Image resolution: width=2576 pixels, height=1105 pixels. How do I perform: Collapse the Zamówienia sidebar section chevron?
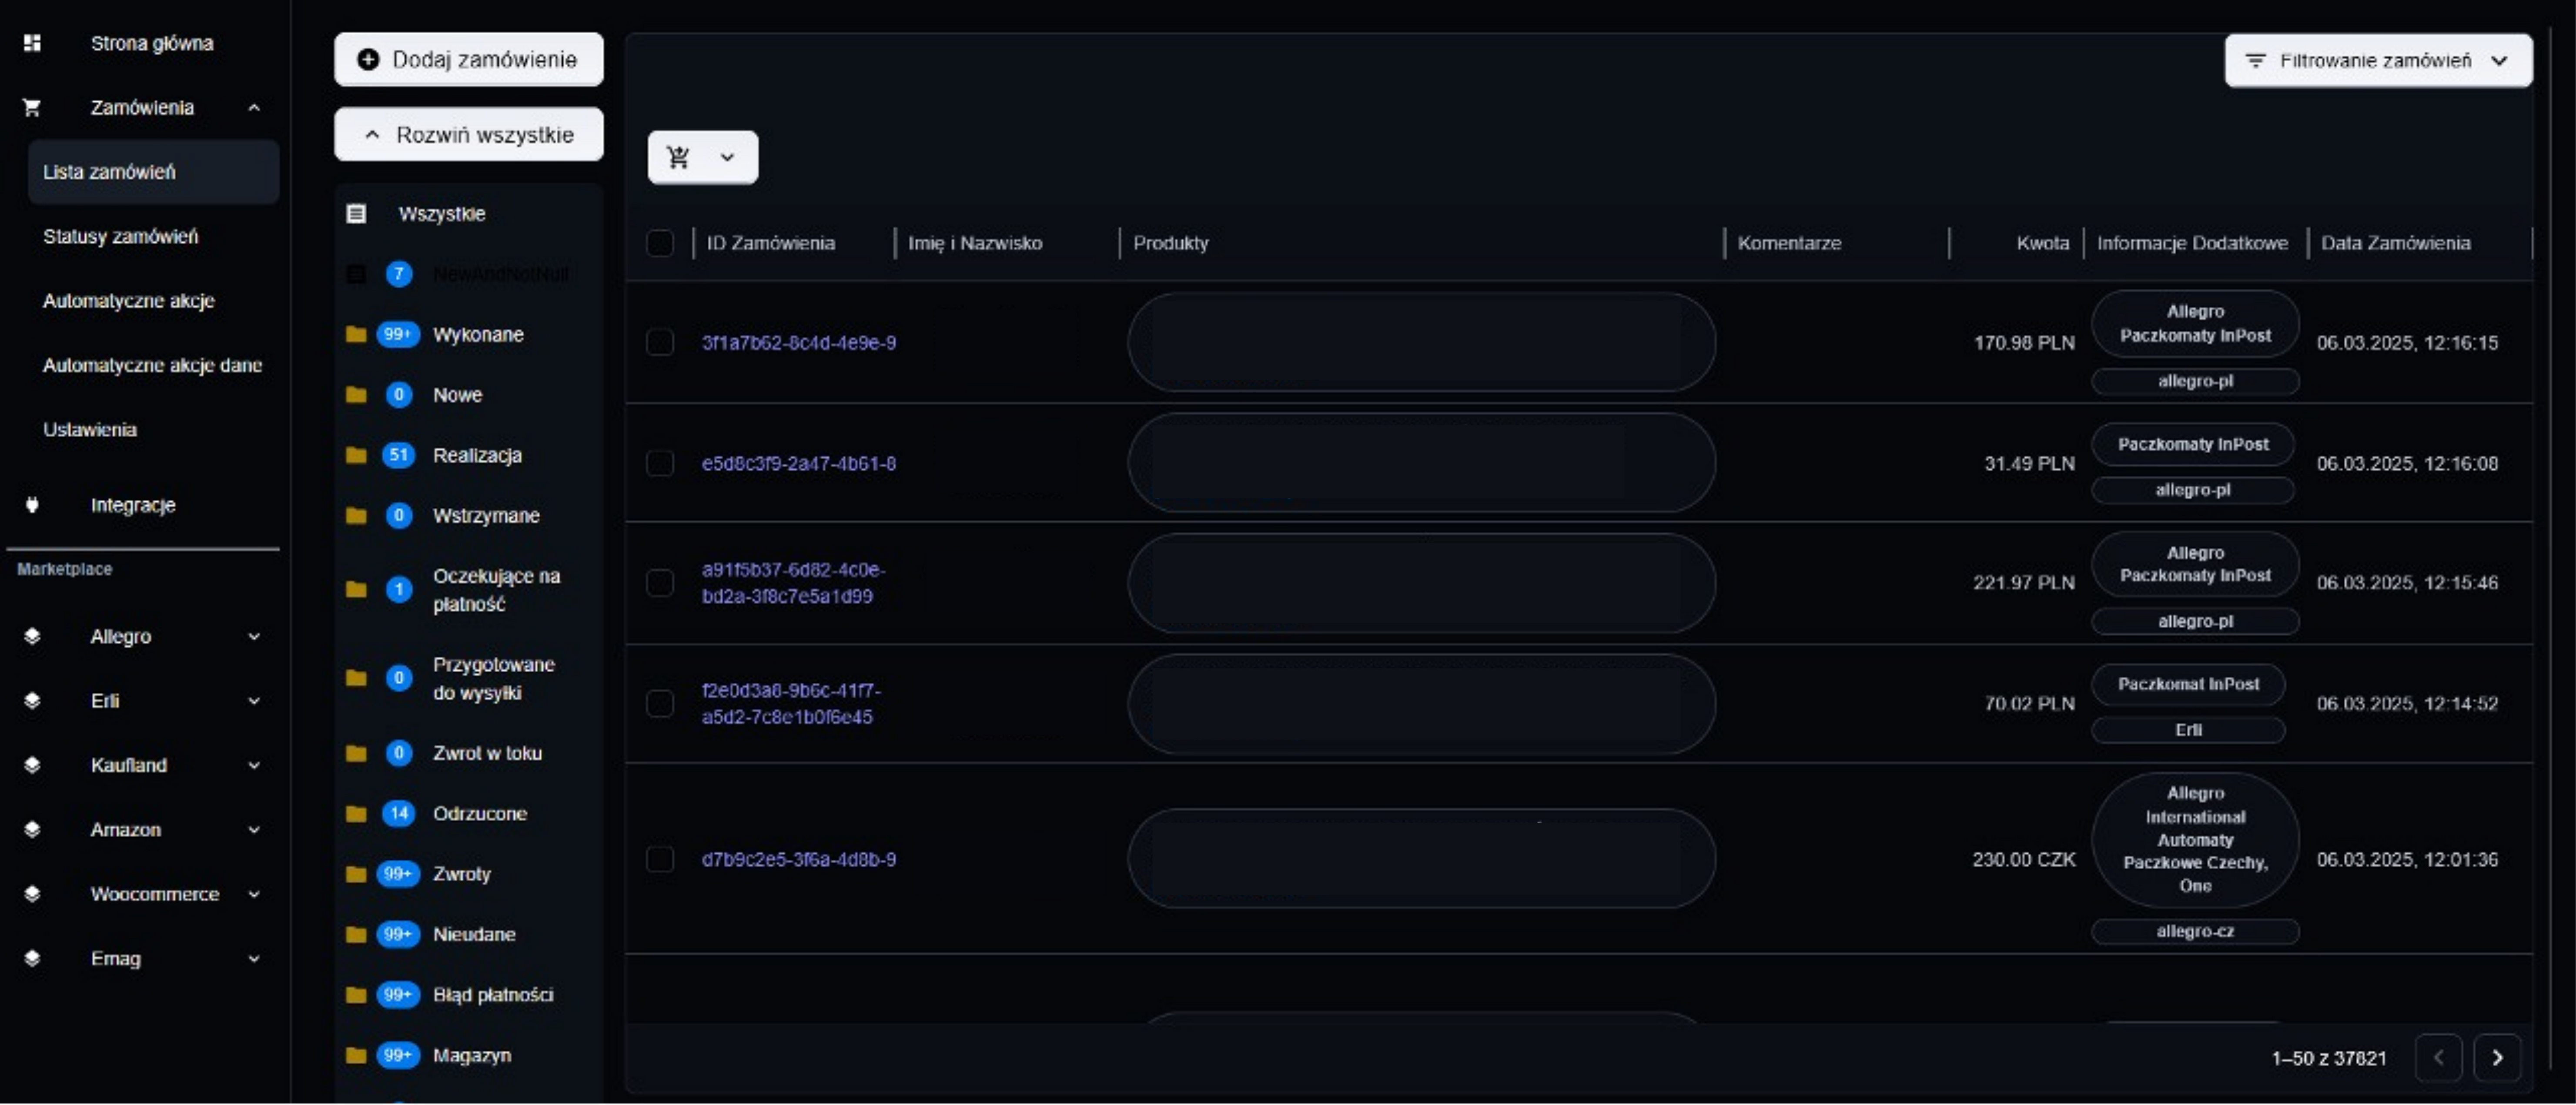pos(254,107)
